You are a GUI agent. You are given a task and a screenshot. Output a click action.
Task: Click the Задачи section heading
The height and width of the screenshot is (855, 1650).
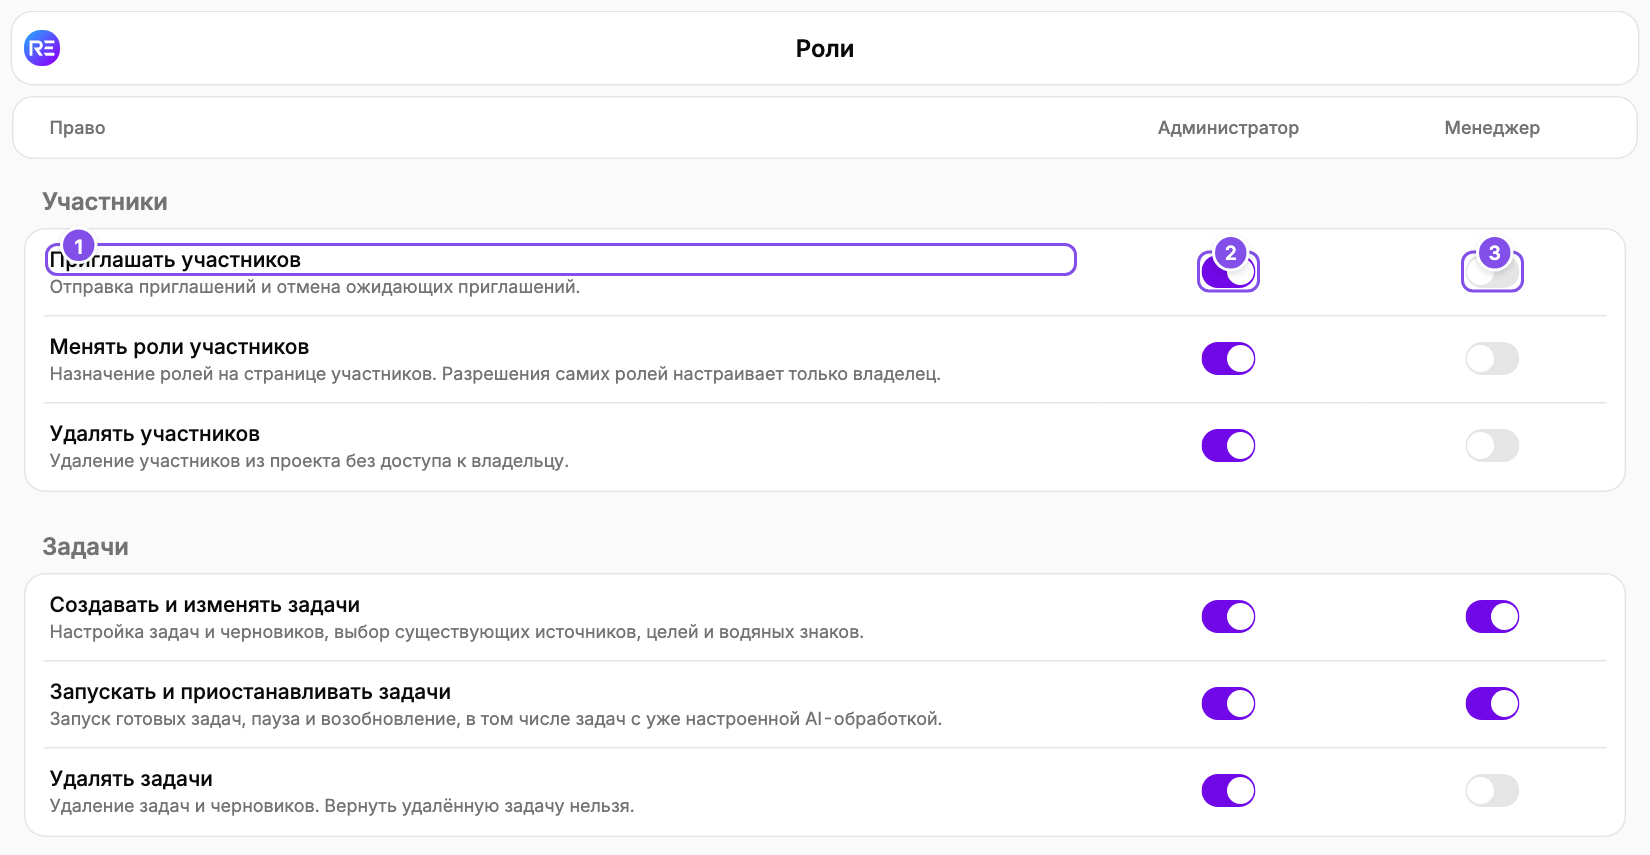(x=85, y=547)
